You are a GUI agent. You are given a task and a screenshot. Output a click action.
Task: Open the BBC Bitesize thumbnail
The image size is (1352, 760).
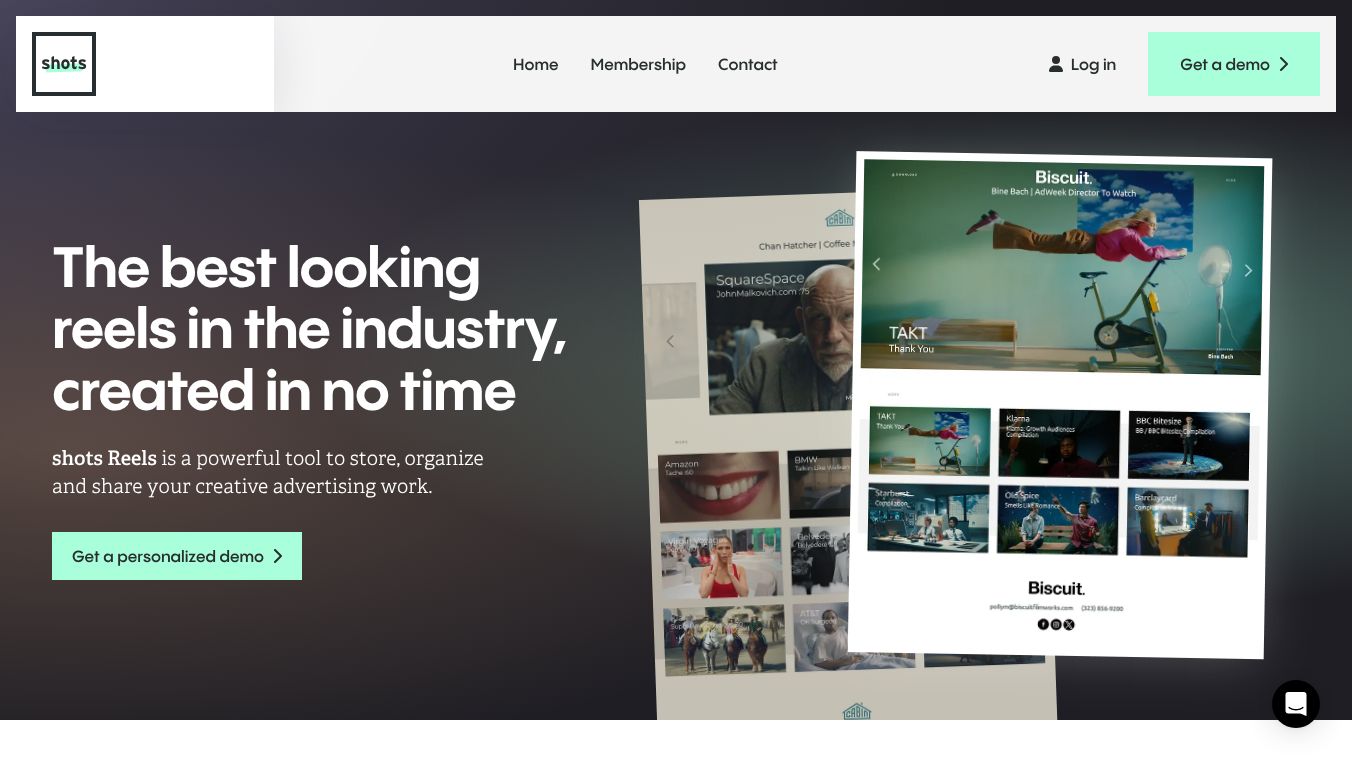[x=1189, y=446]
